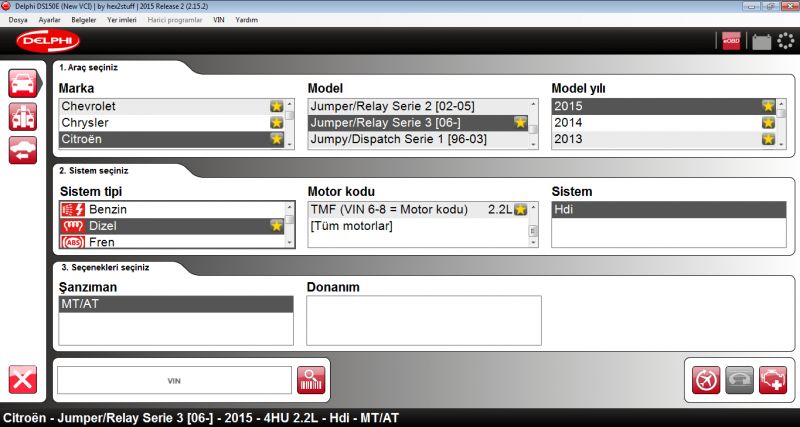Select model year 2013
Screen dimensions: 800x427
(664, 139)
